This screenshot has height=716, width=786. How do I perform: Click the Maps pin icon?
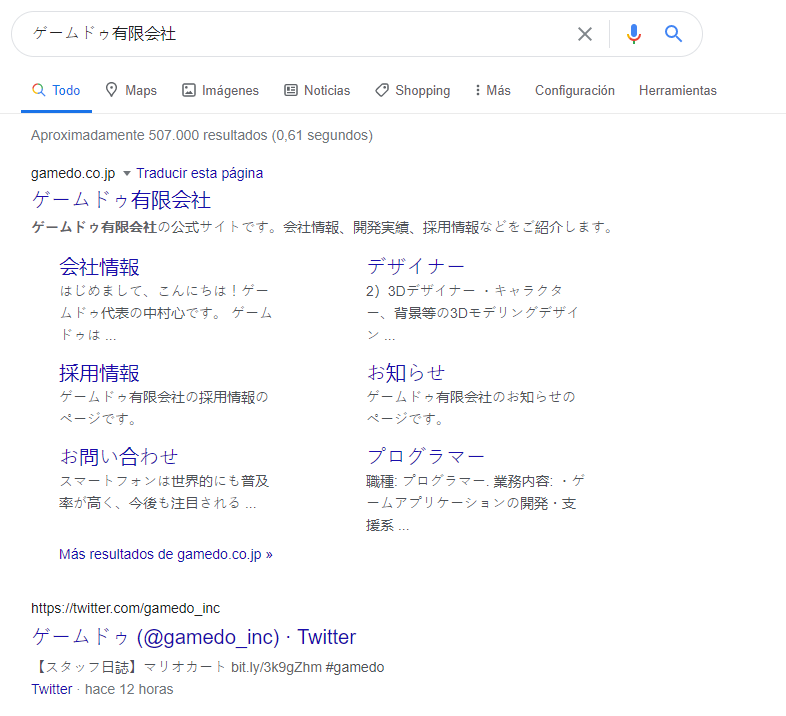pos(111,90)
